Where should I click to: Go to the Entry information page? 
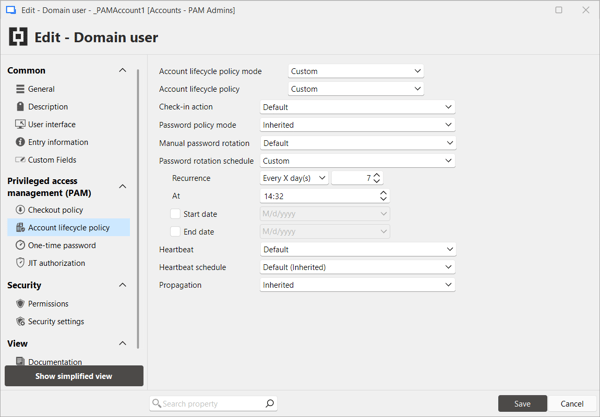click(x=69, y=142)
